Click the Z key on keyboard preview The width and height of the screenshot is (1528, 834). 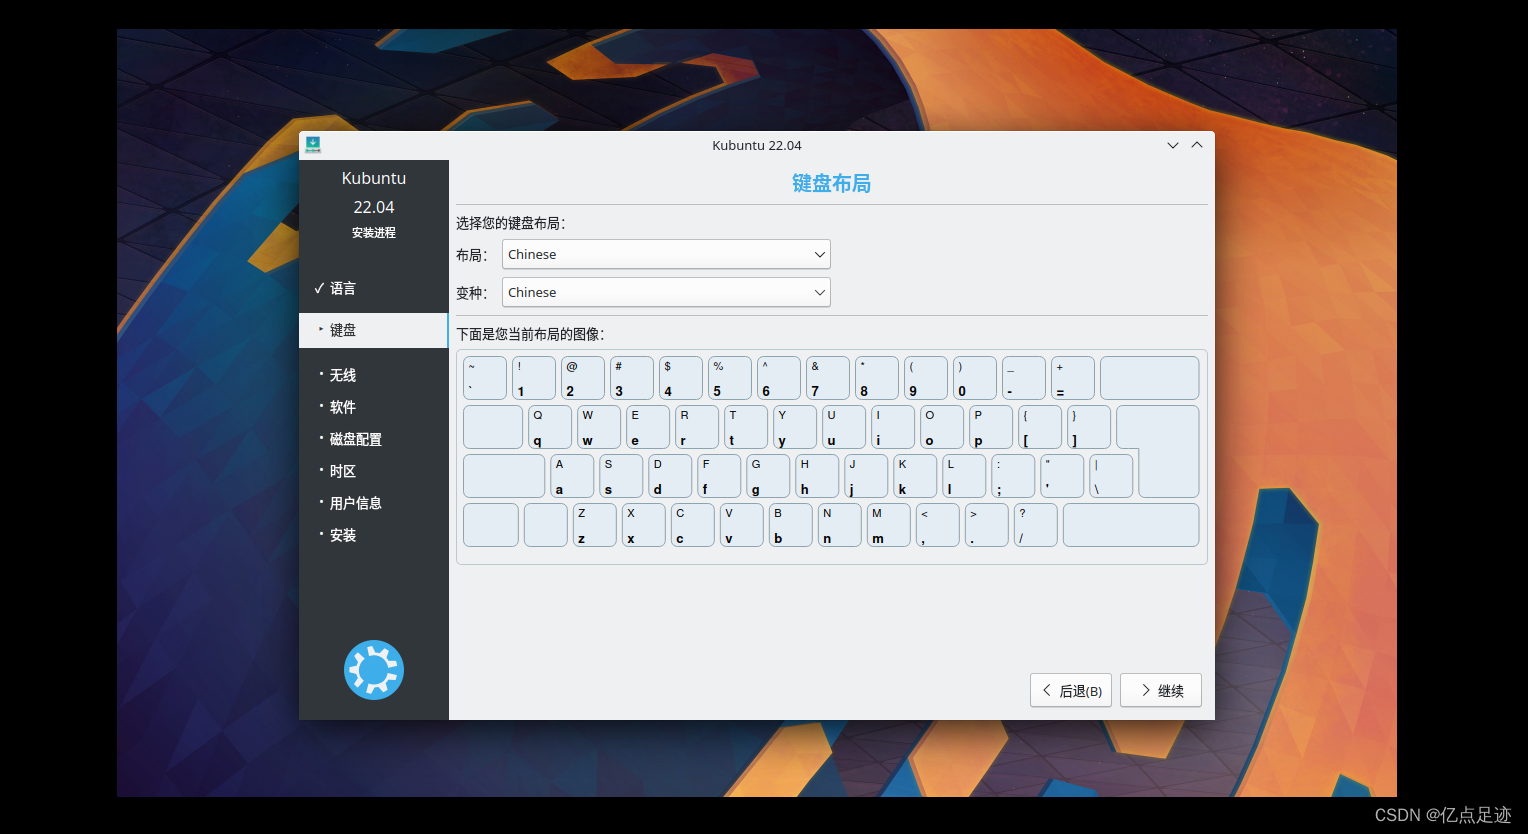[595, 525]
